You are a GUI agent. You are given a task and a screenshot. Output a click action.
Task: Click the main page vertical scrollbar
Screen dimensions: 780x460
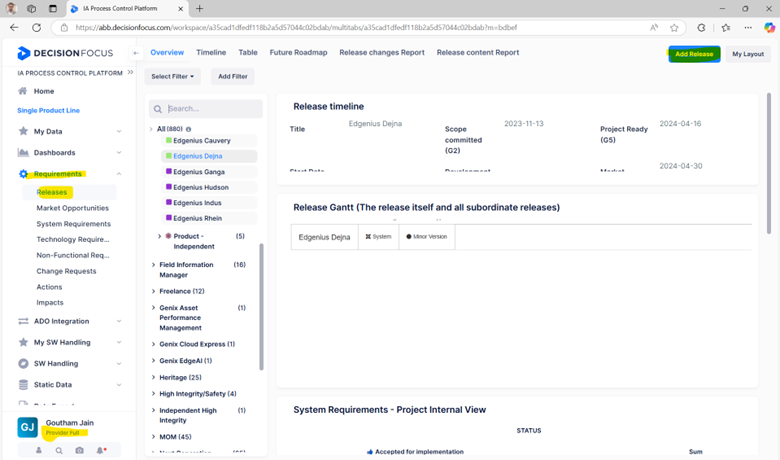[x=769, y=164]
